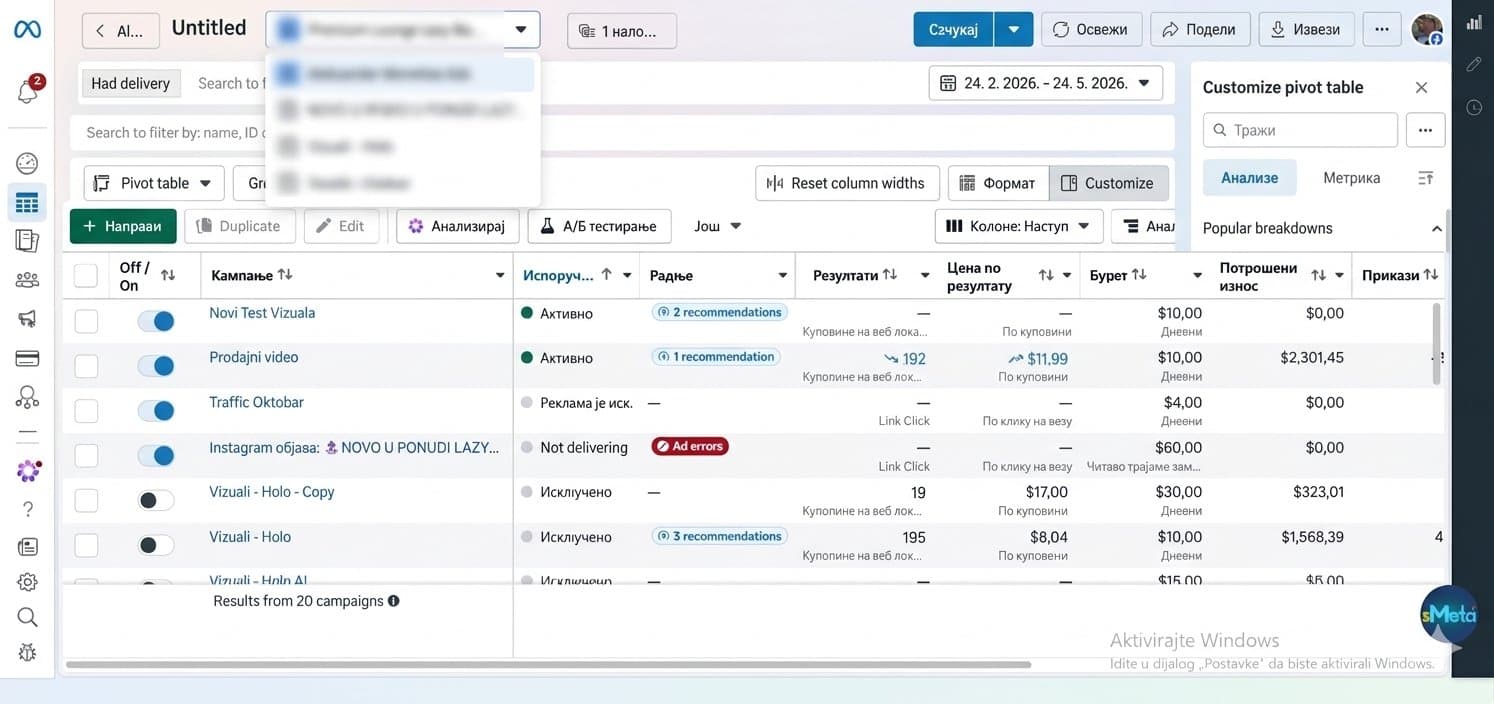
Task: Open the purple flower AI icon
Action: (x=28, y=470)
